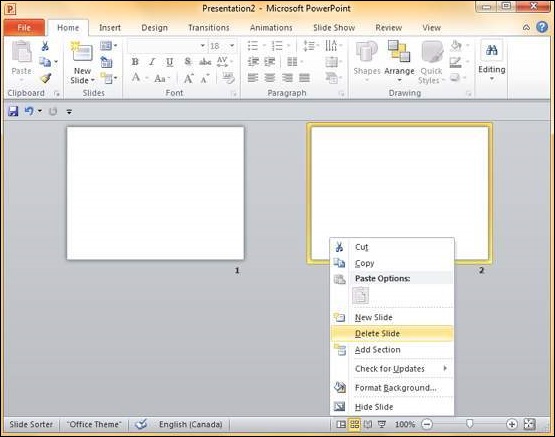Click the Redo icon in Quick Access toolbar
The width and height of the screenshot is (555, 437).
tap(53, 111)
